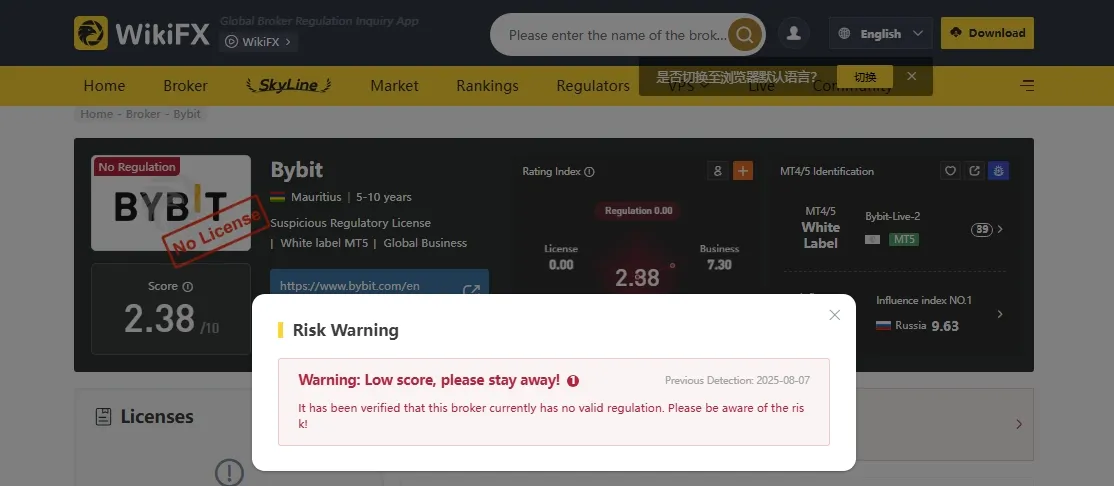The image size is (1114, 486).
Task: Open the English language dropdown
Action: (880, 33)
